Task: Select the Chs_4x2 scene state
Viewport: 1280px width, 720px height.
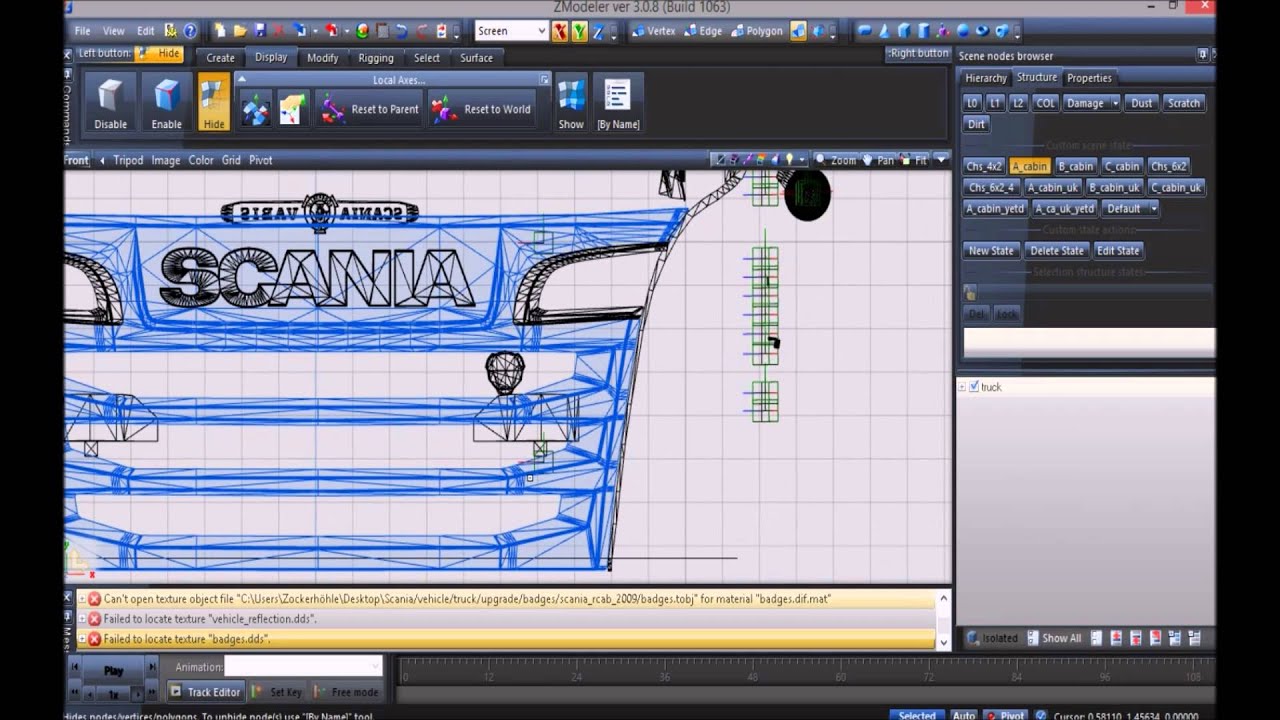Action: point(984,167)
